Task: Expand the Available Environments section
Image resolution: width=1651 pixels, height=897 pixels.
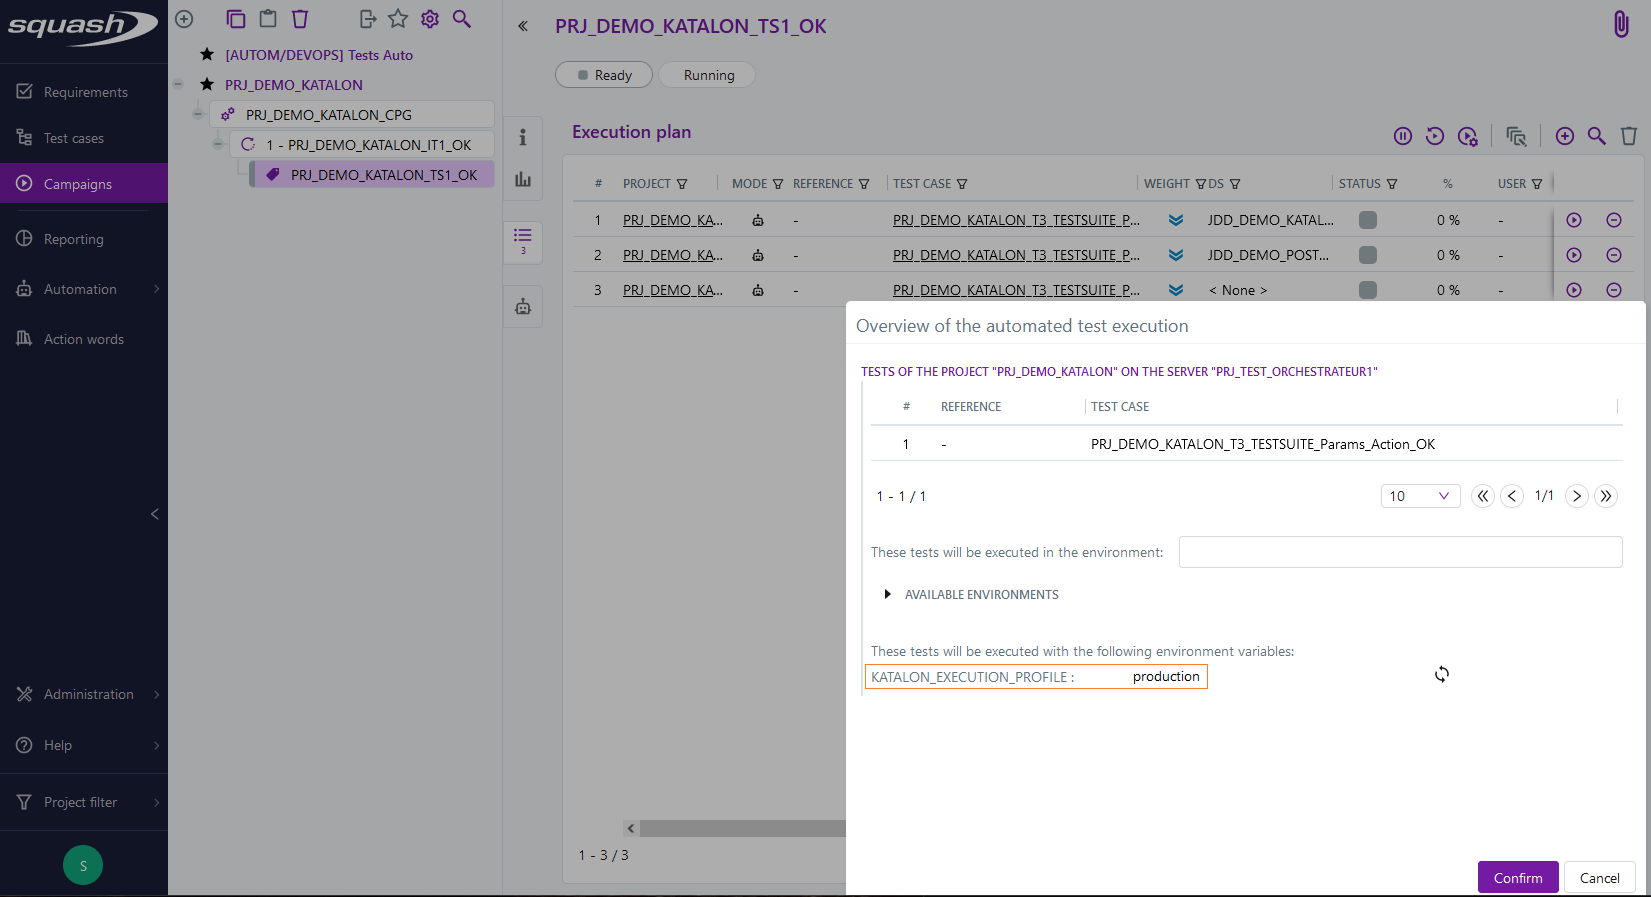Action: tap(887, 595)
